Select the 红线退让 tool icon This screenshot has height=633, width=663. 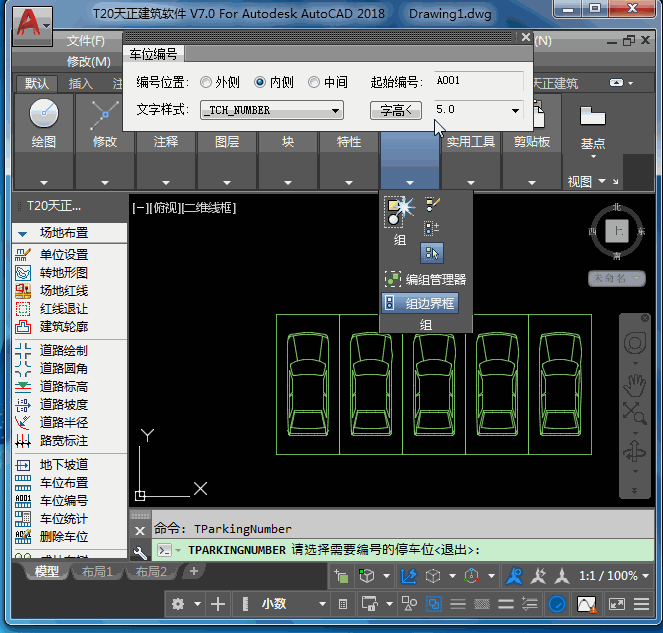(x=23, y=309)
